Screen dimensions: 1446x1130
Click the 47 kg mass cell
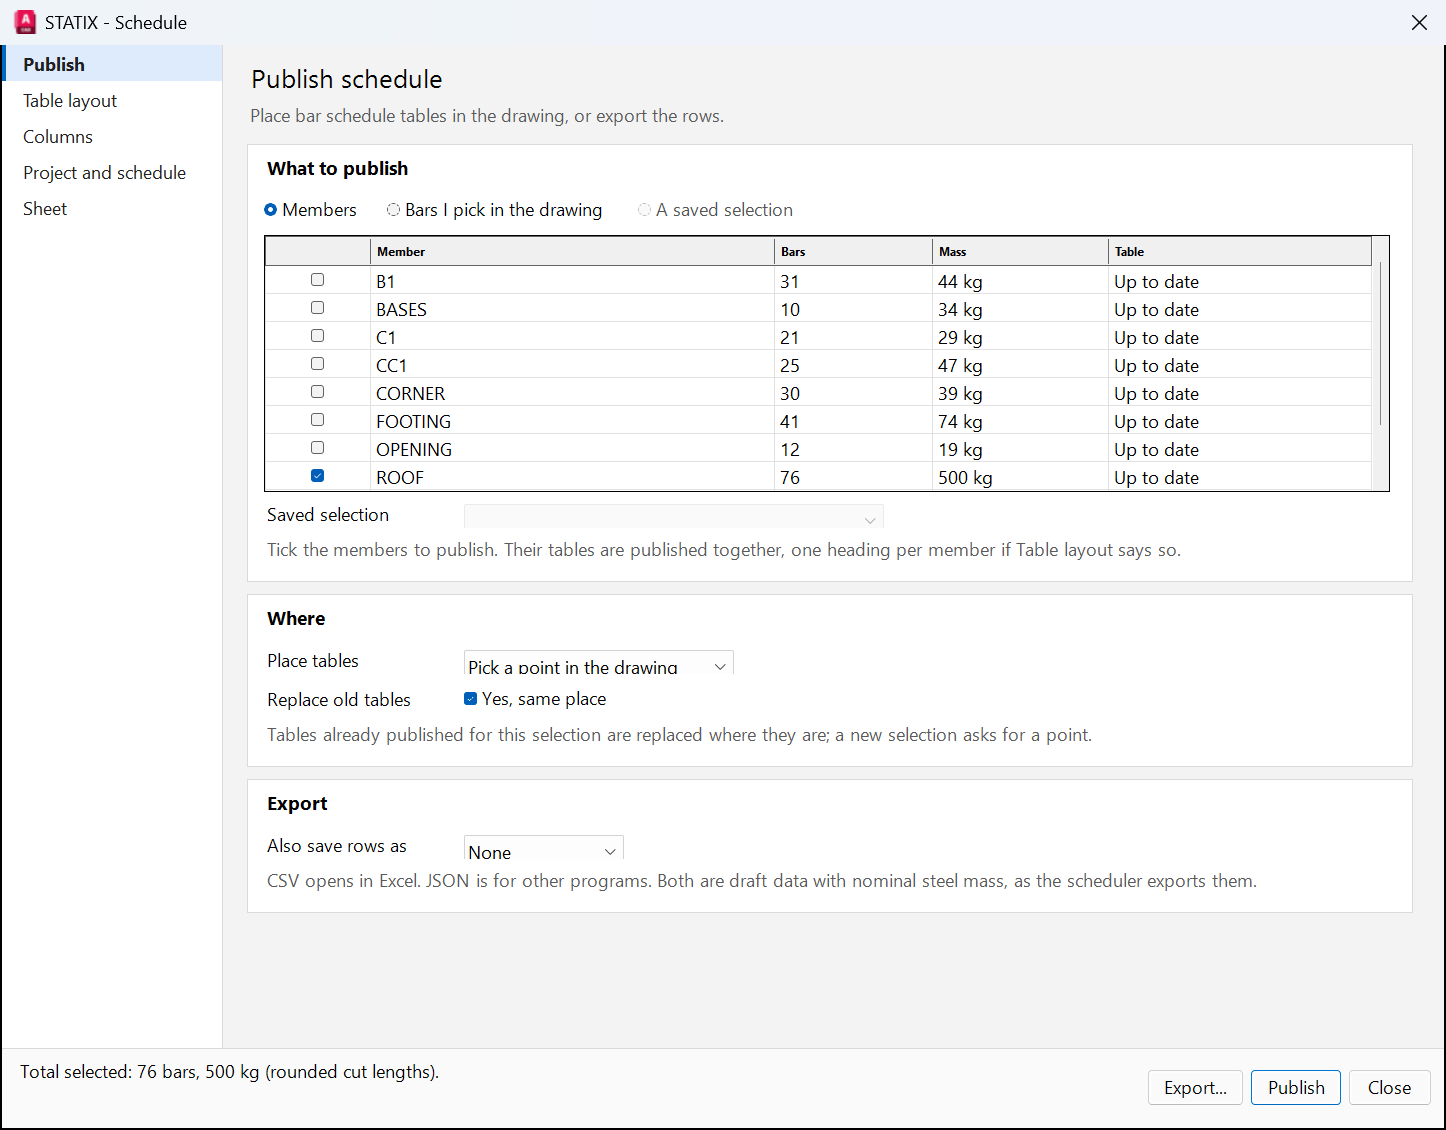tap(960, 366)
